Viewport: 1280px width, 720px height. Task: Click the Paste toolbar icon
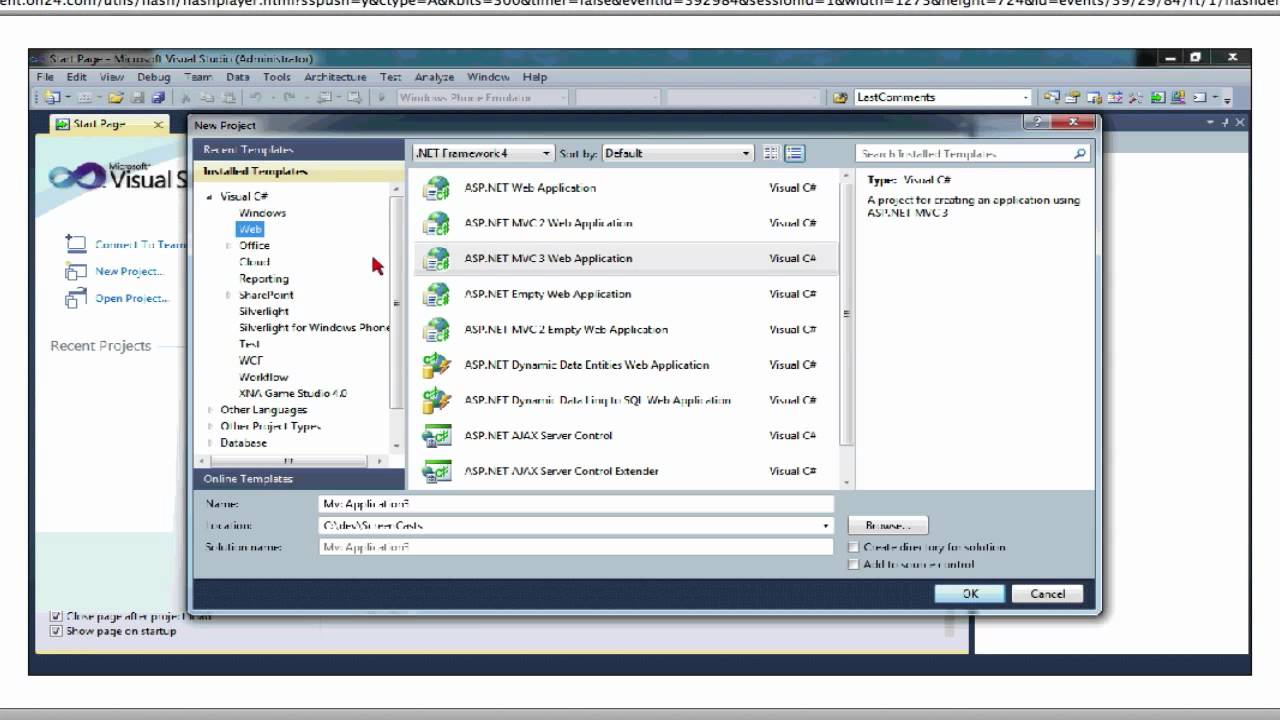coord(229,97)
